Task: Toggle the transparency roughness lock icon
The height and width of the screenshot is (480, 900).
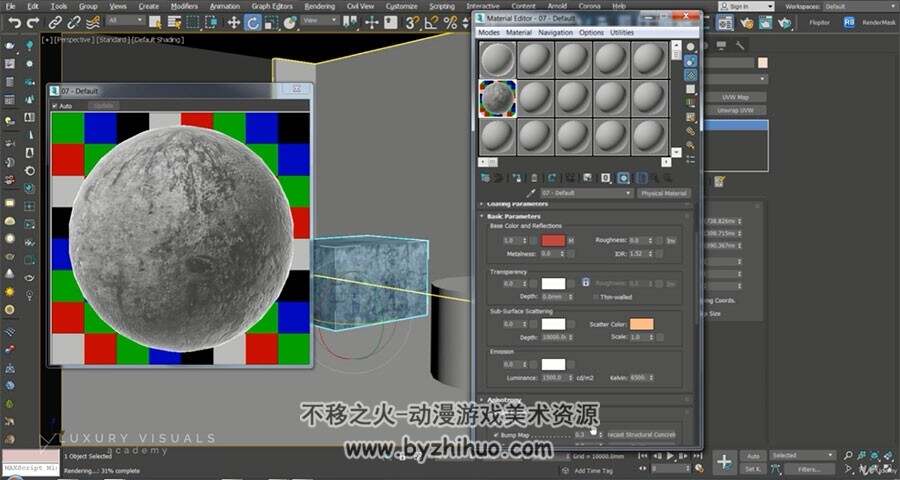Action: 585,283
